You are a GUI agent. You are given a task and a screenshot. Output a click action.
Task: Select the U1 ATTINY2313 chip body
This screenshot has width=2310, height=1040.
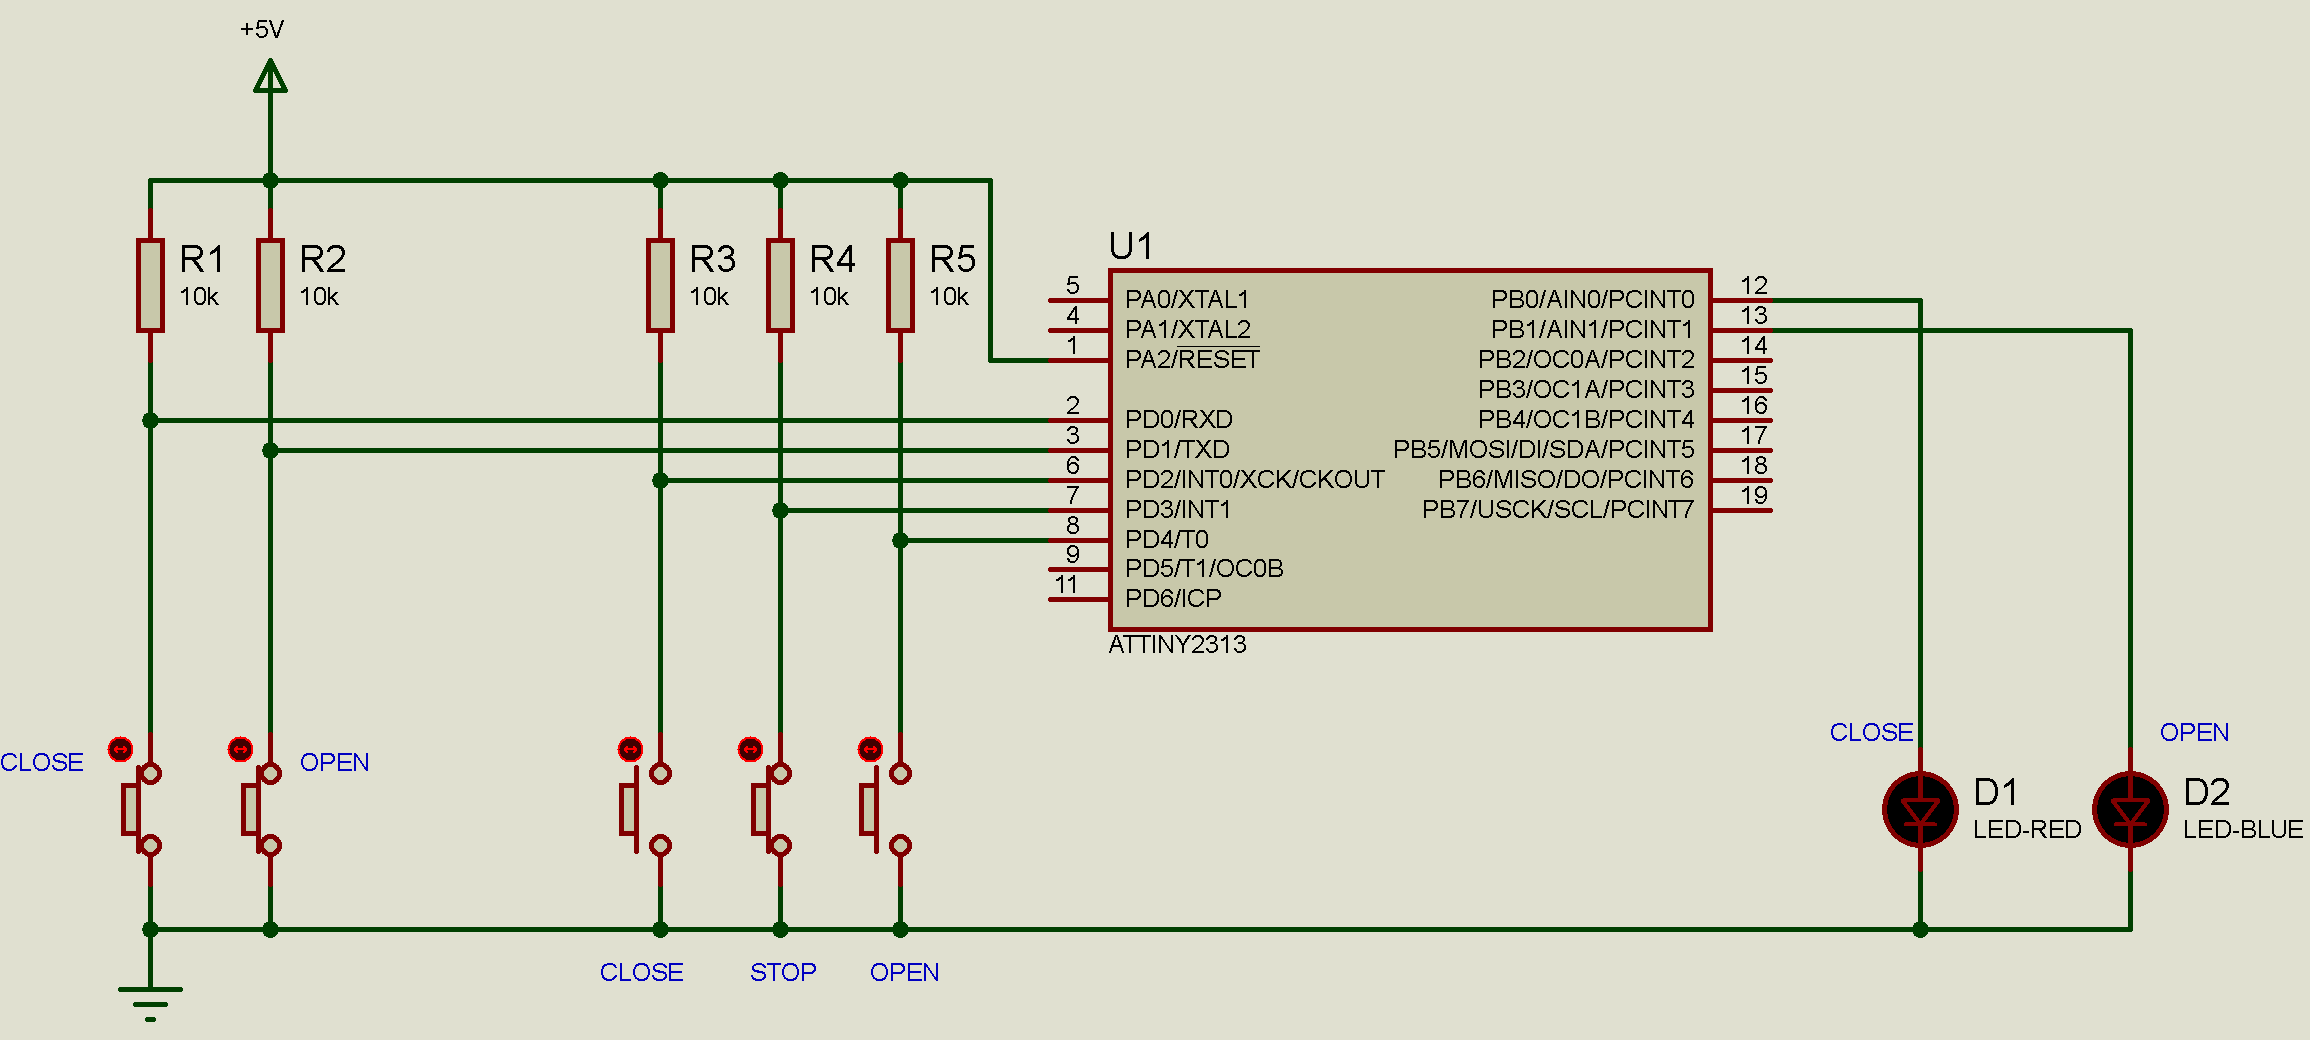point(1410,450)
